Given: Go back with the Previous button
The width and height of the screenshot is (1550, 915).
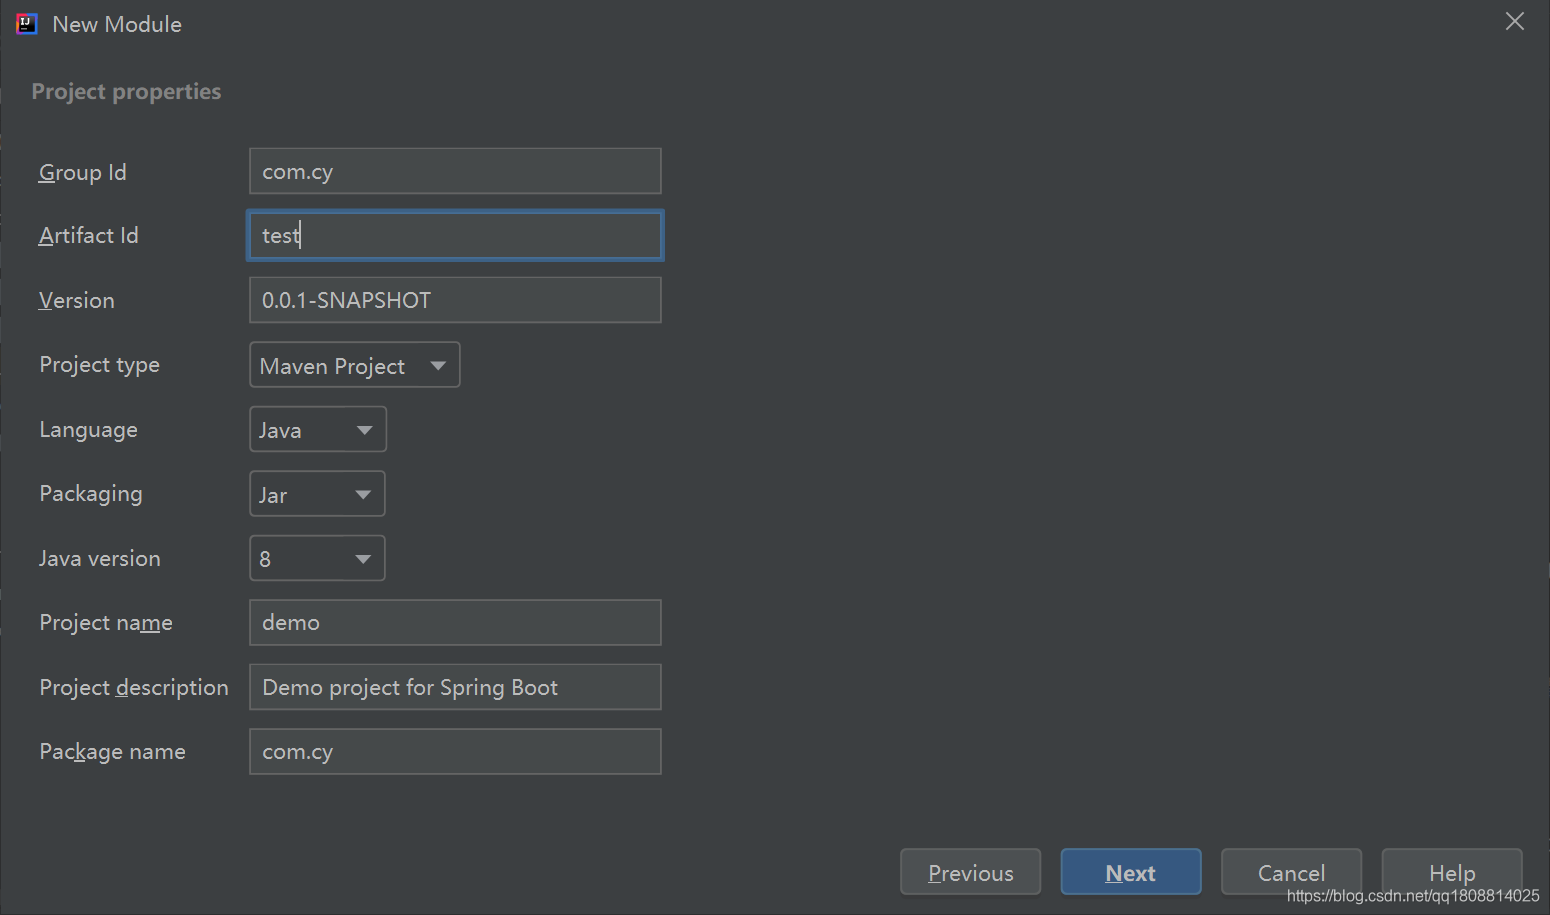Looking at the screenshot, I should [x=970, y=872].
